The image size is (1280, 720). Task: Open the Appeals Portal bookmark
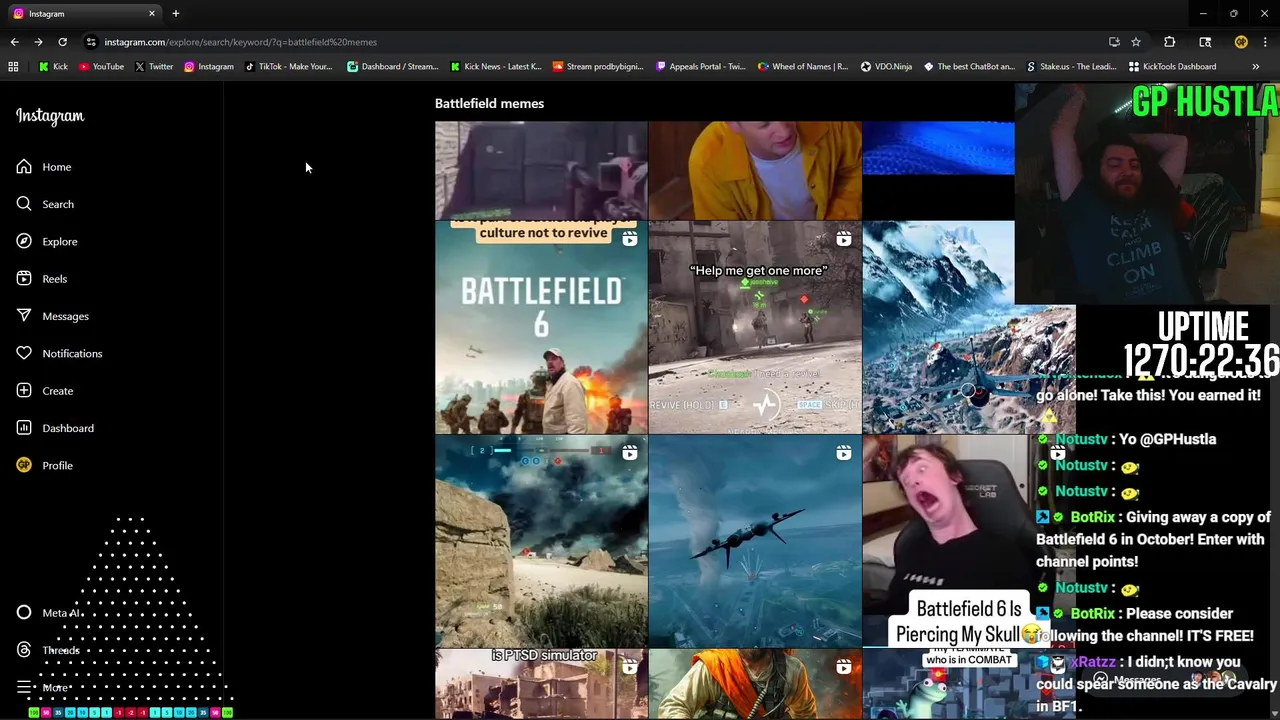coord(700,67)
